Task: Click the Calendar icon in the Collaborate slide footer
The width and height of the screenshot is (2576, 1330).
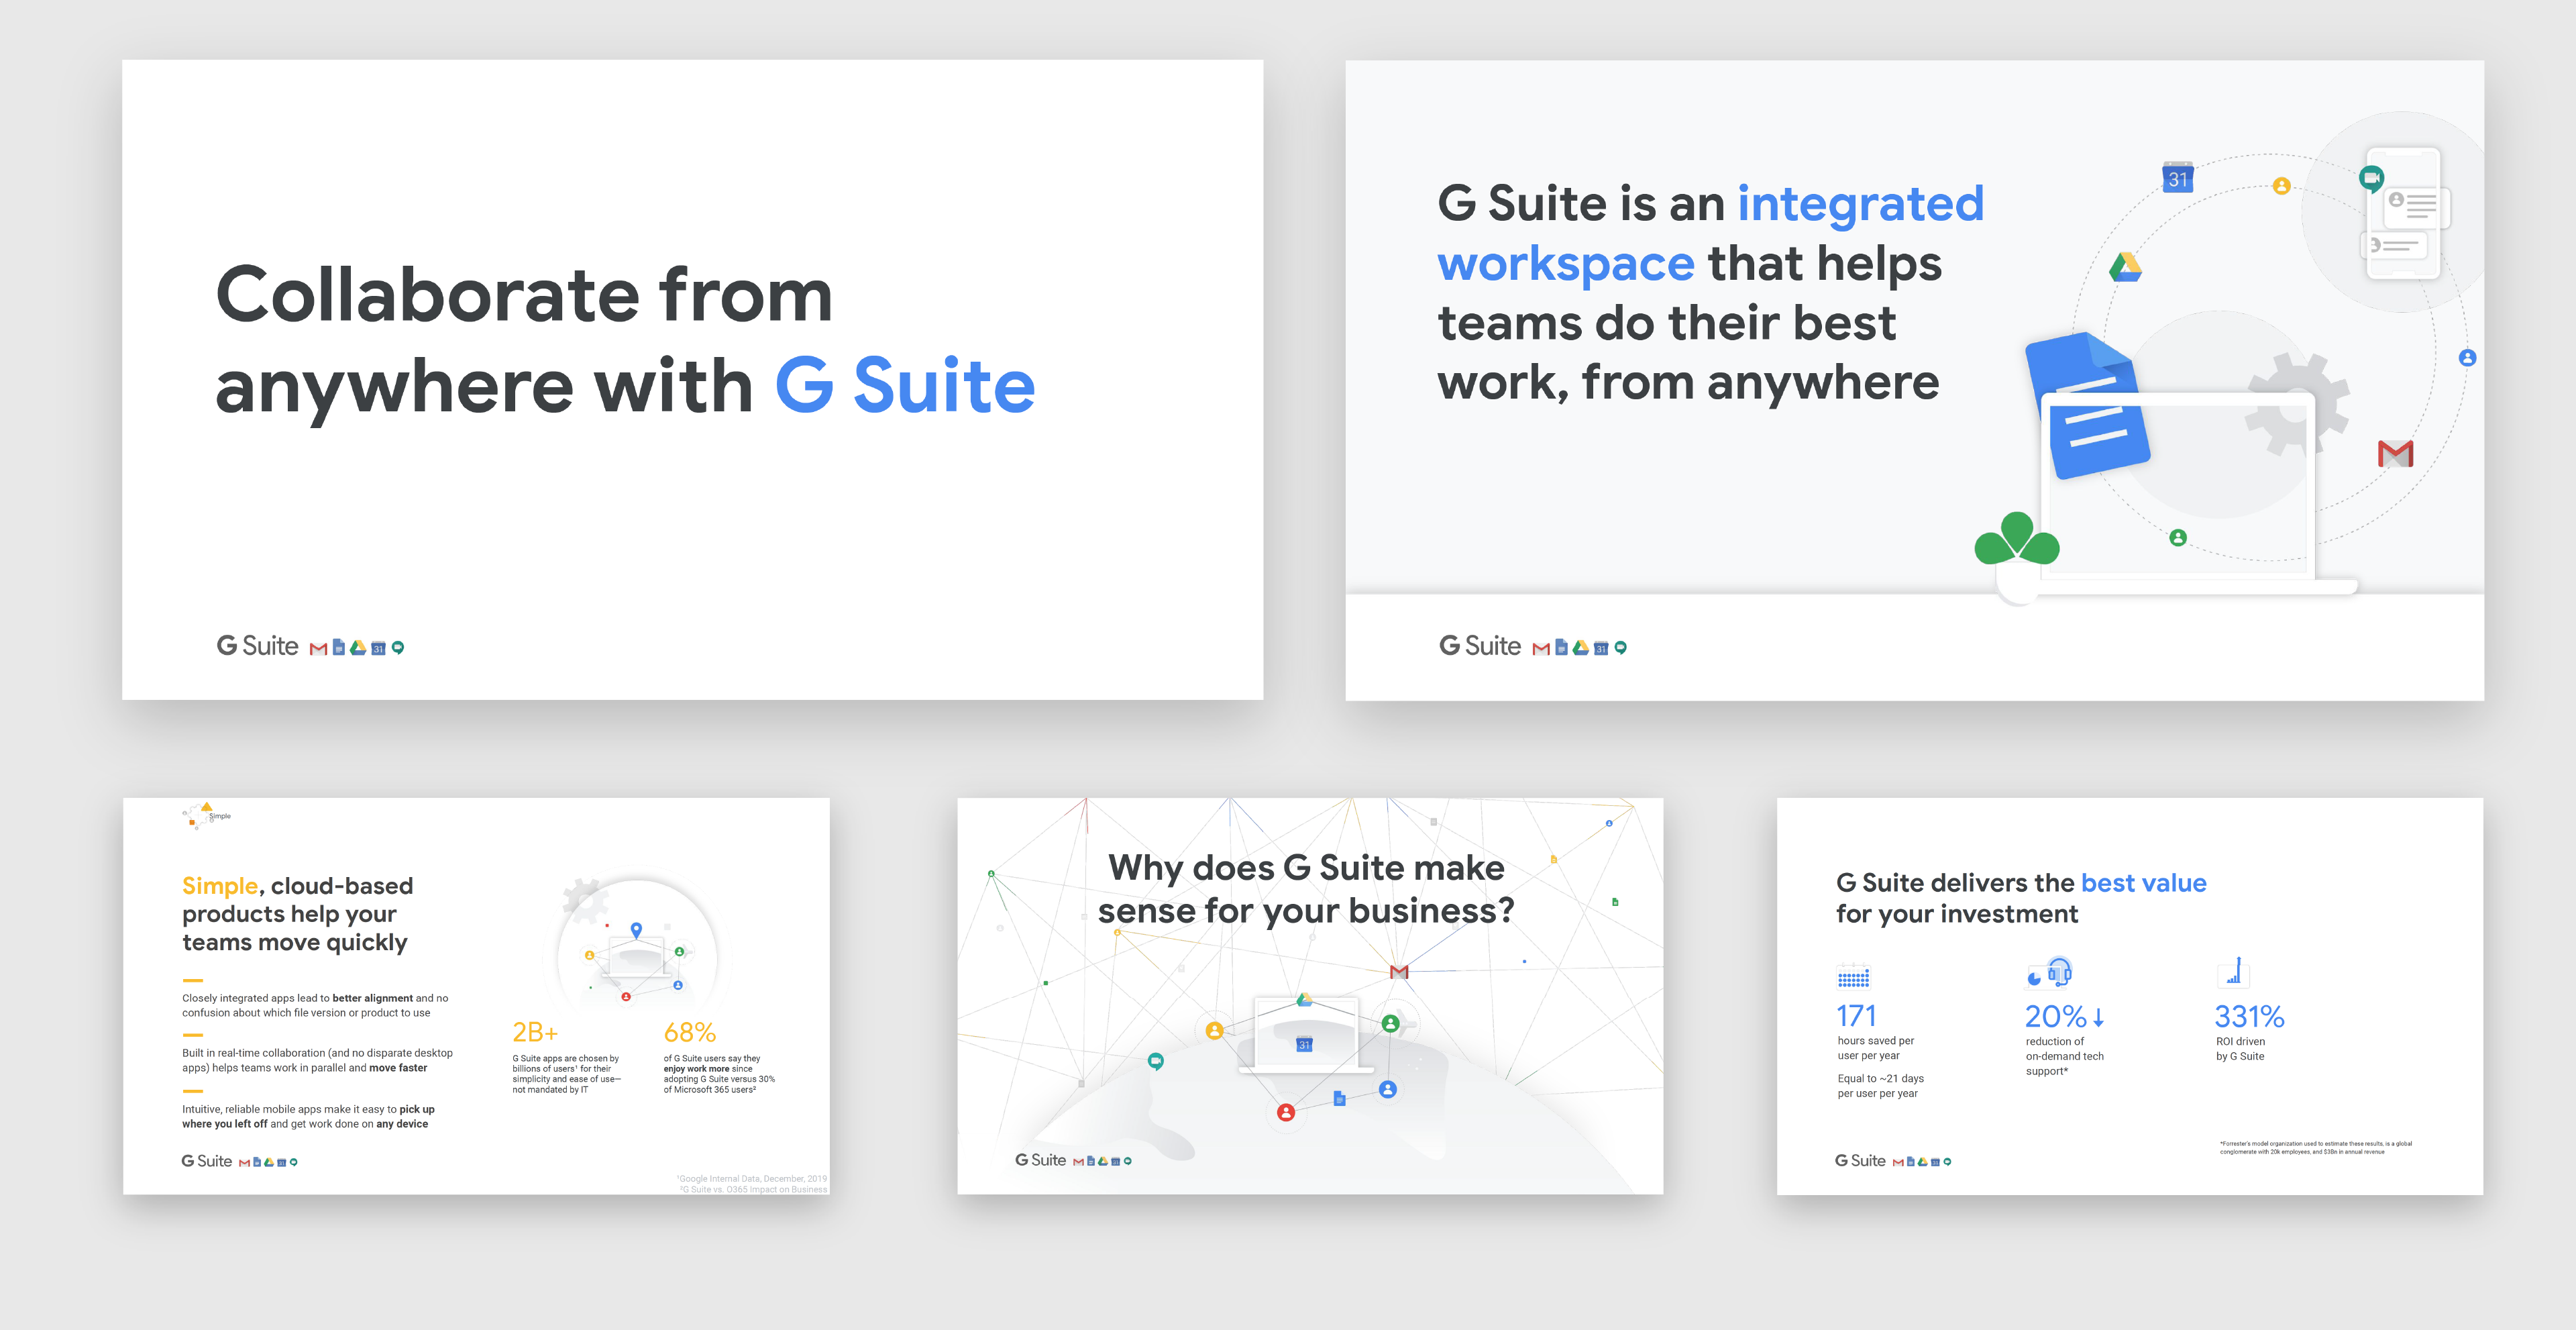Action: point(378,649)
